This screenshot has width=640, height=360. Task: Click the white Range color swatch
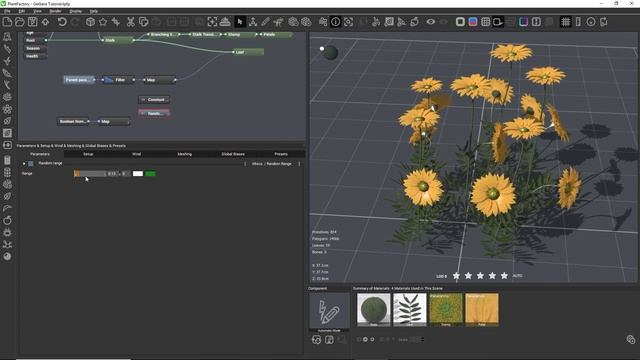click(138, 173)
